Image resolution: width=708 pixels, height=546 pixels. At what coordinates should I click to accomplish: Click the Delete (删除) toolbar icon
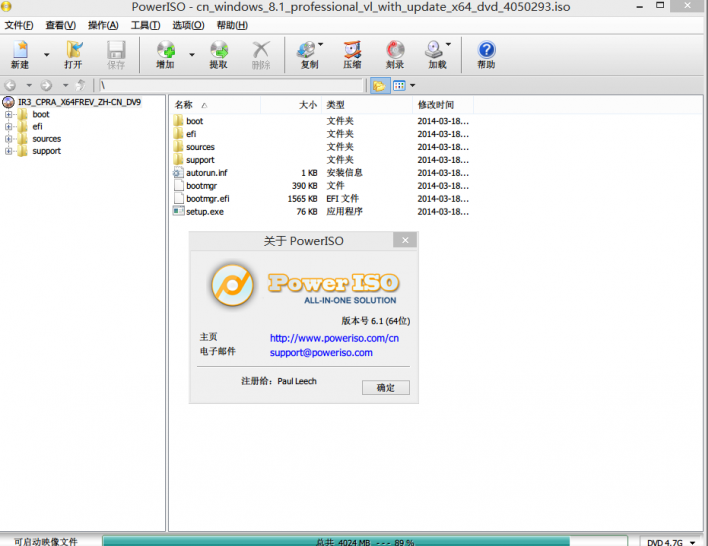point(261,55)
